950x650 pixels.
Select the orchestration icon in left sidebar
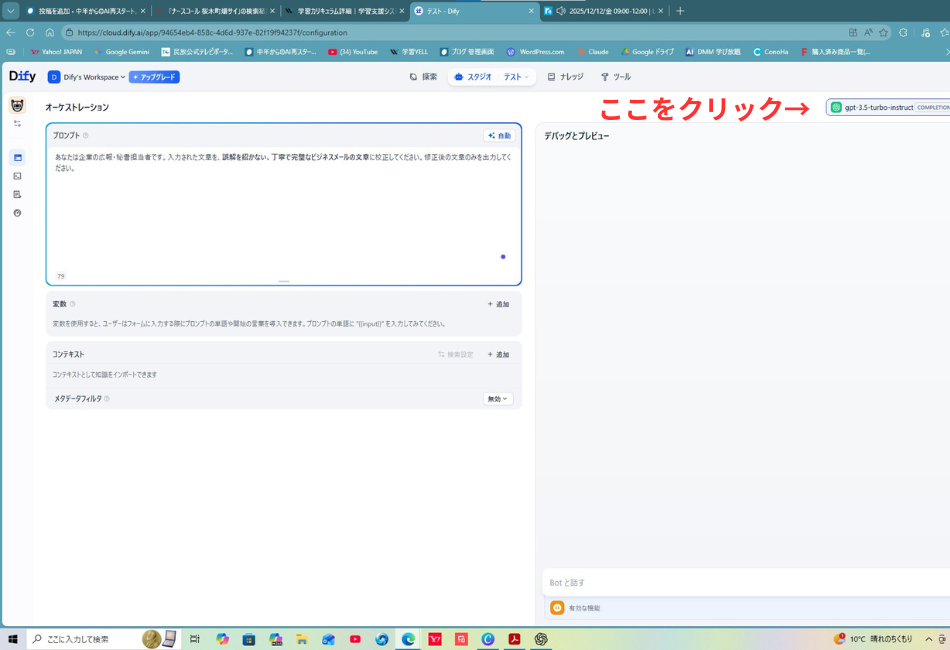17,157
